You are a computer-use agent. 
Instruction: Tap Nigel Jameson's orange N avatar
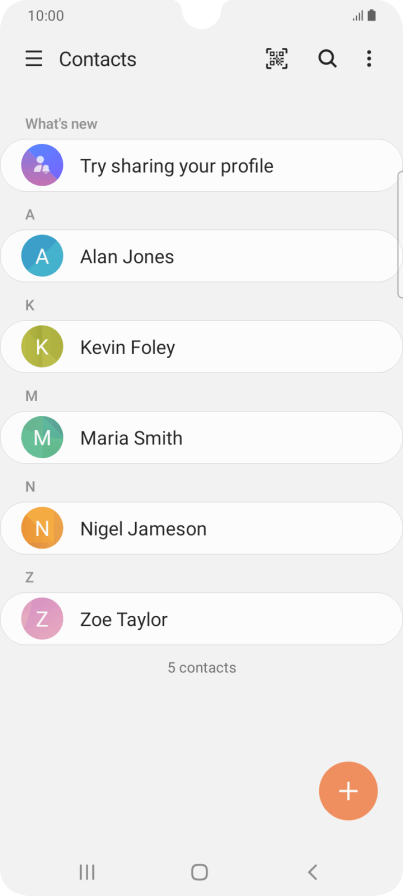(x=42, y=529)
